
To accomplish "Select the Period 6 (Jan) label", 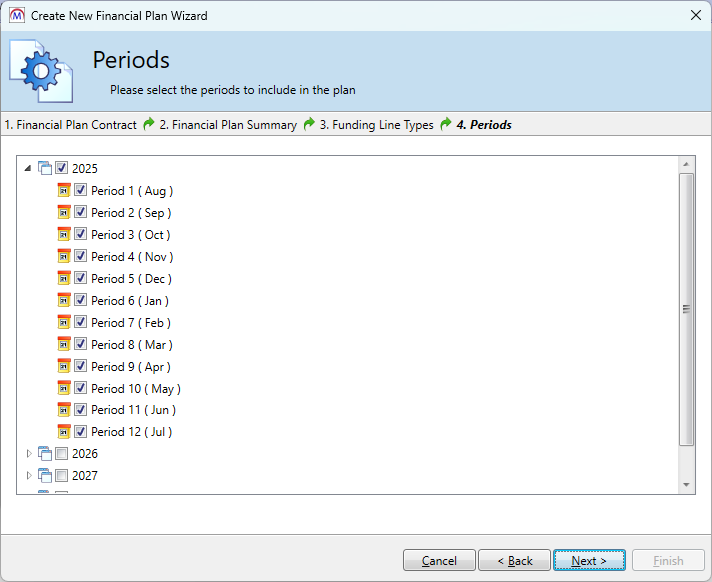I will (x=130, y=301).
